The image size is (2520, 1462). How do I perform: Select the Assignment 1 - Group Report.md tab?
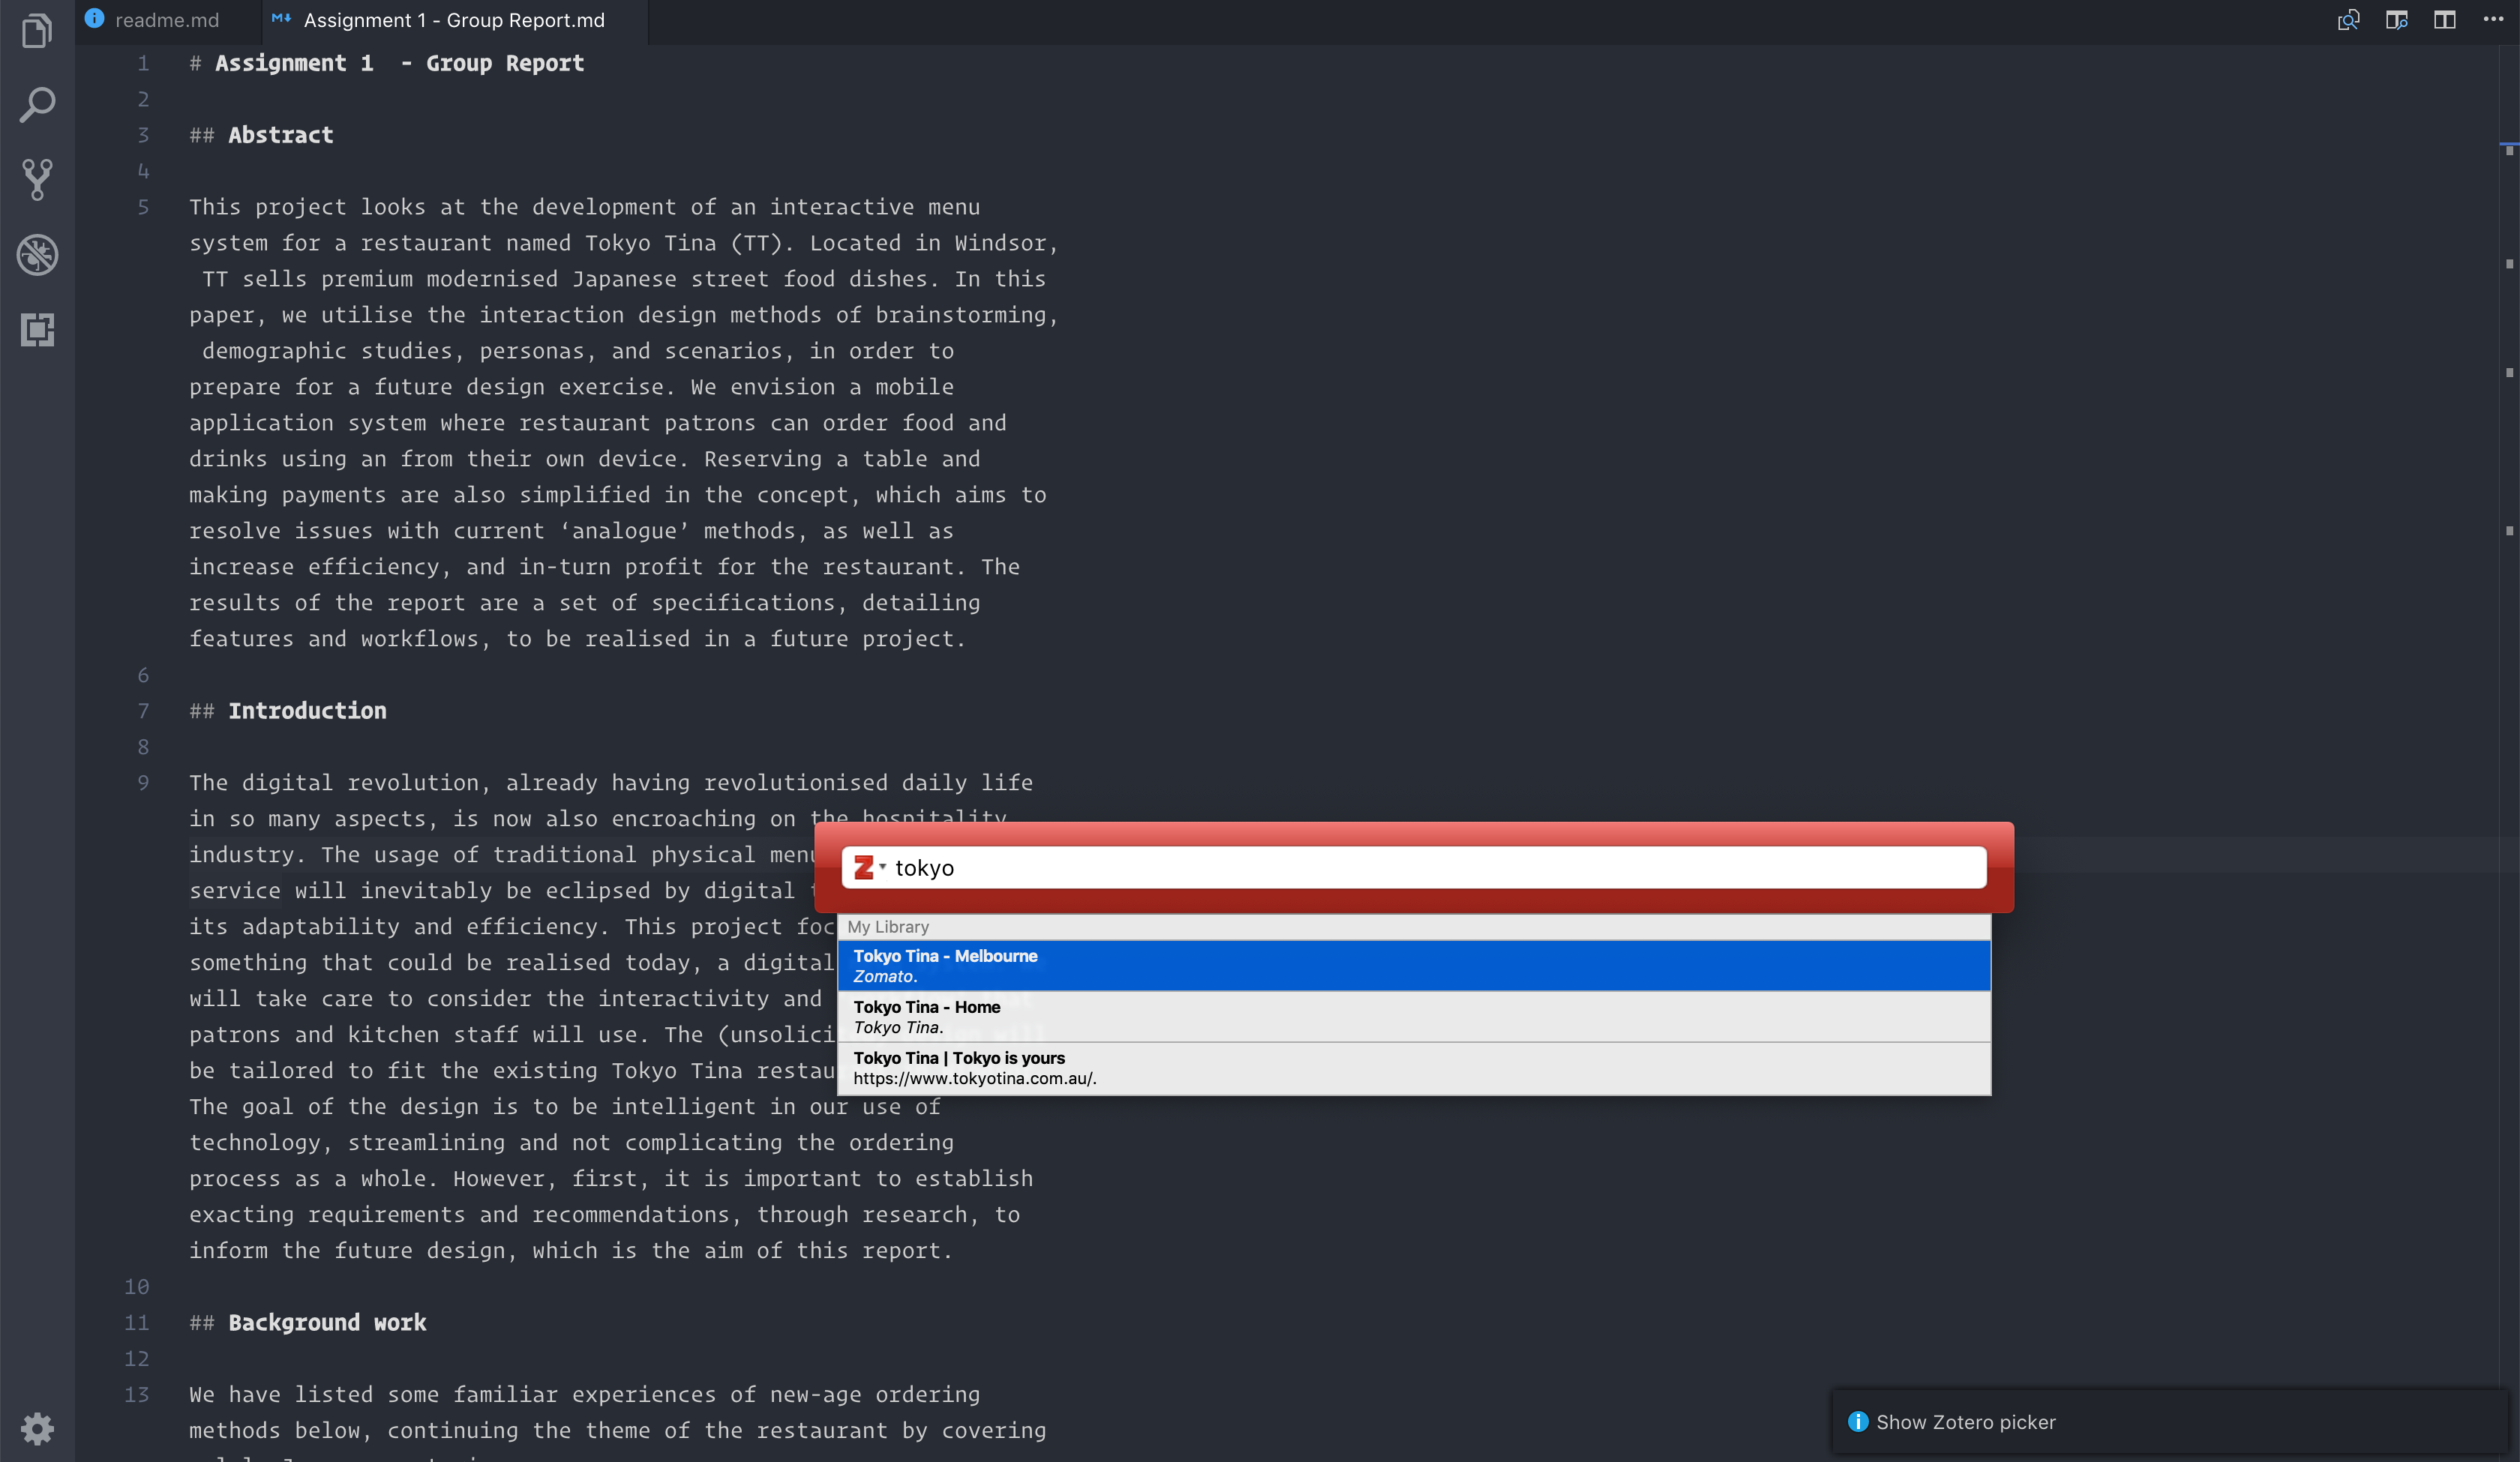pyautogui.click(x=453, y=20)
